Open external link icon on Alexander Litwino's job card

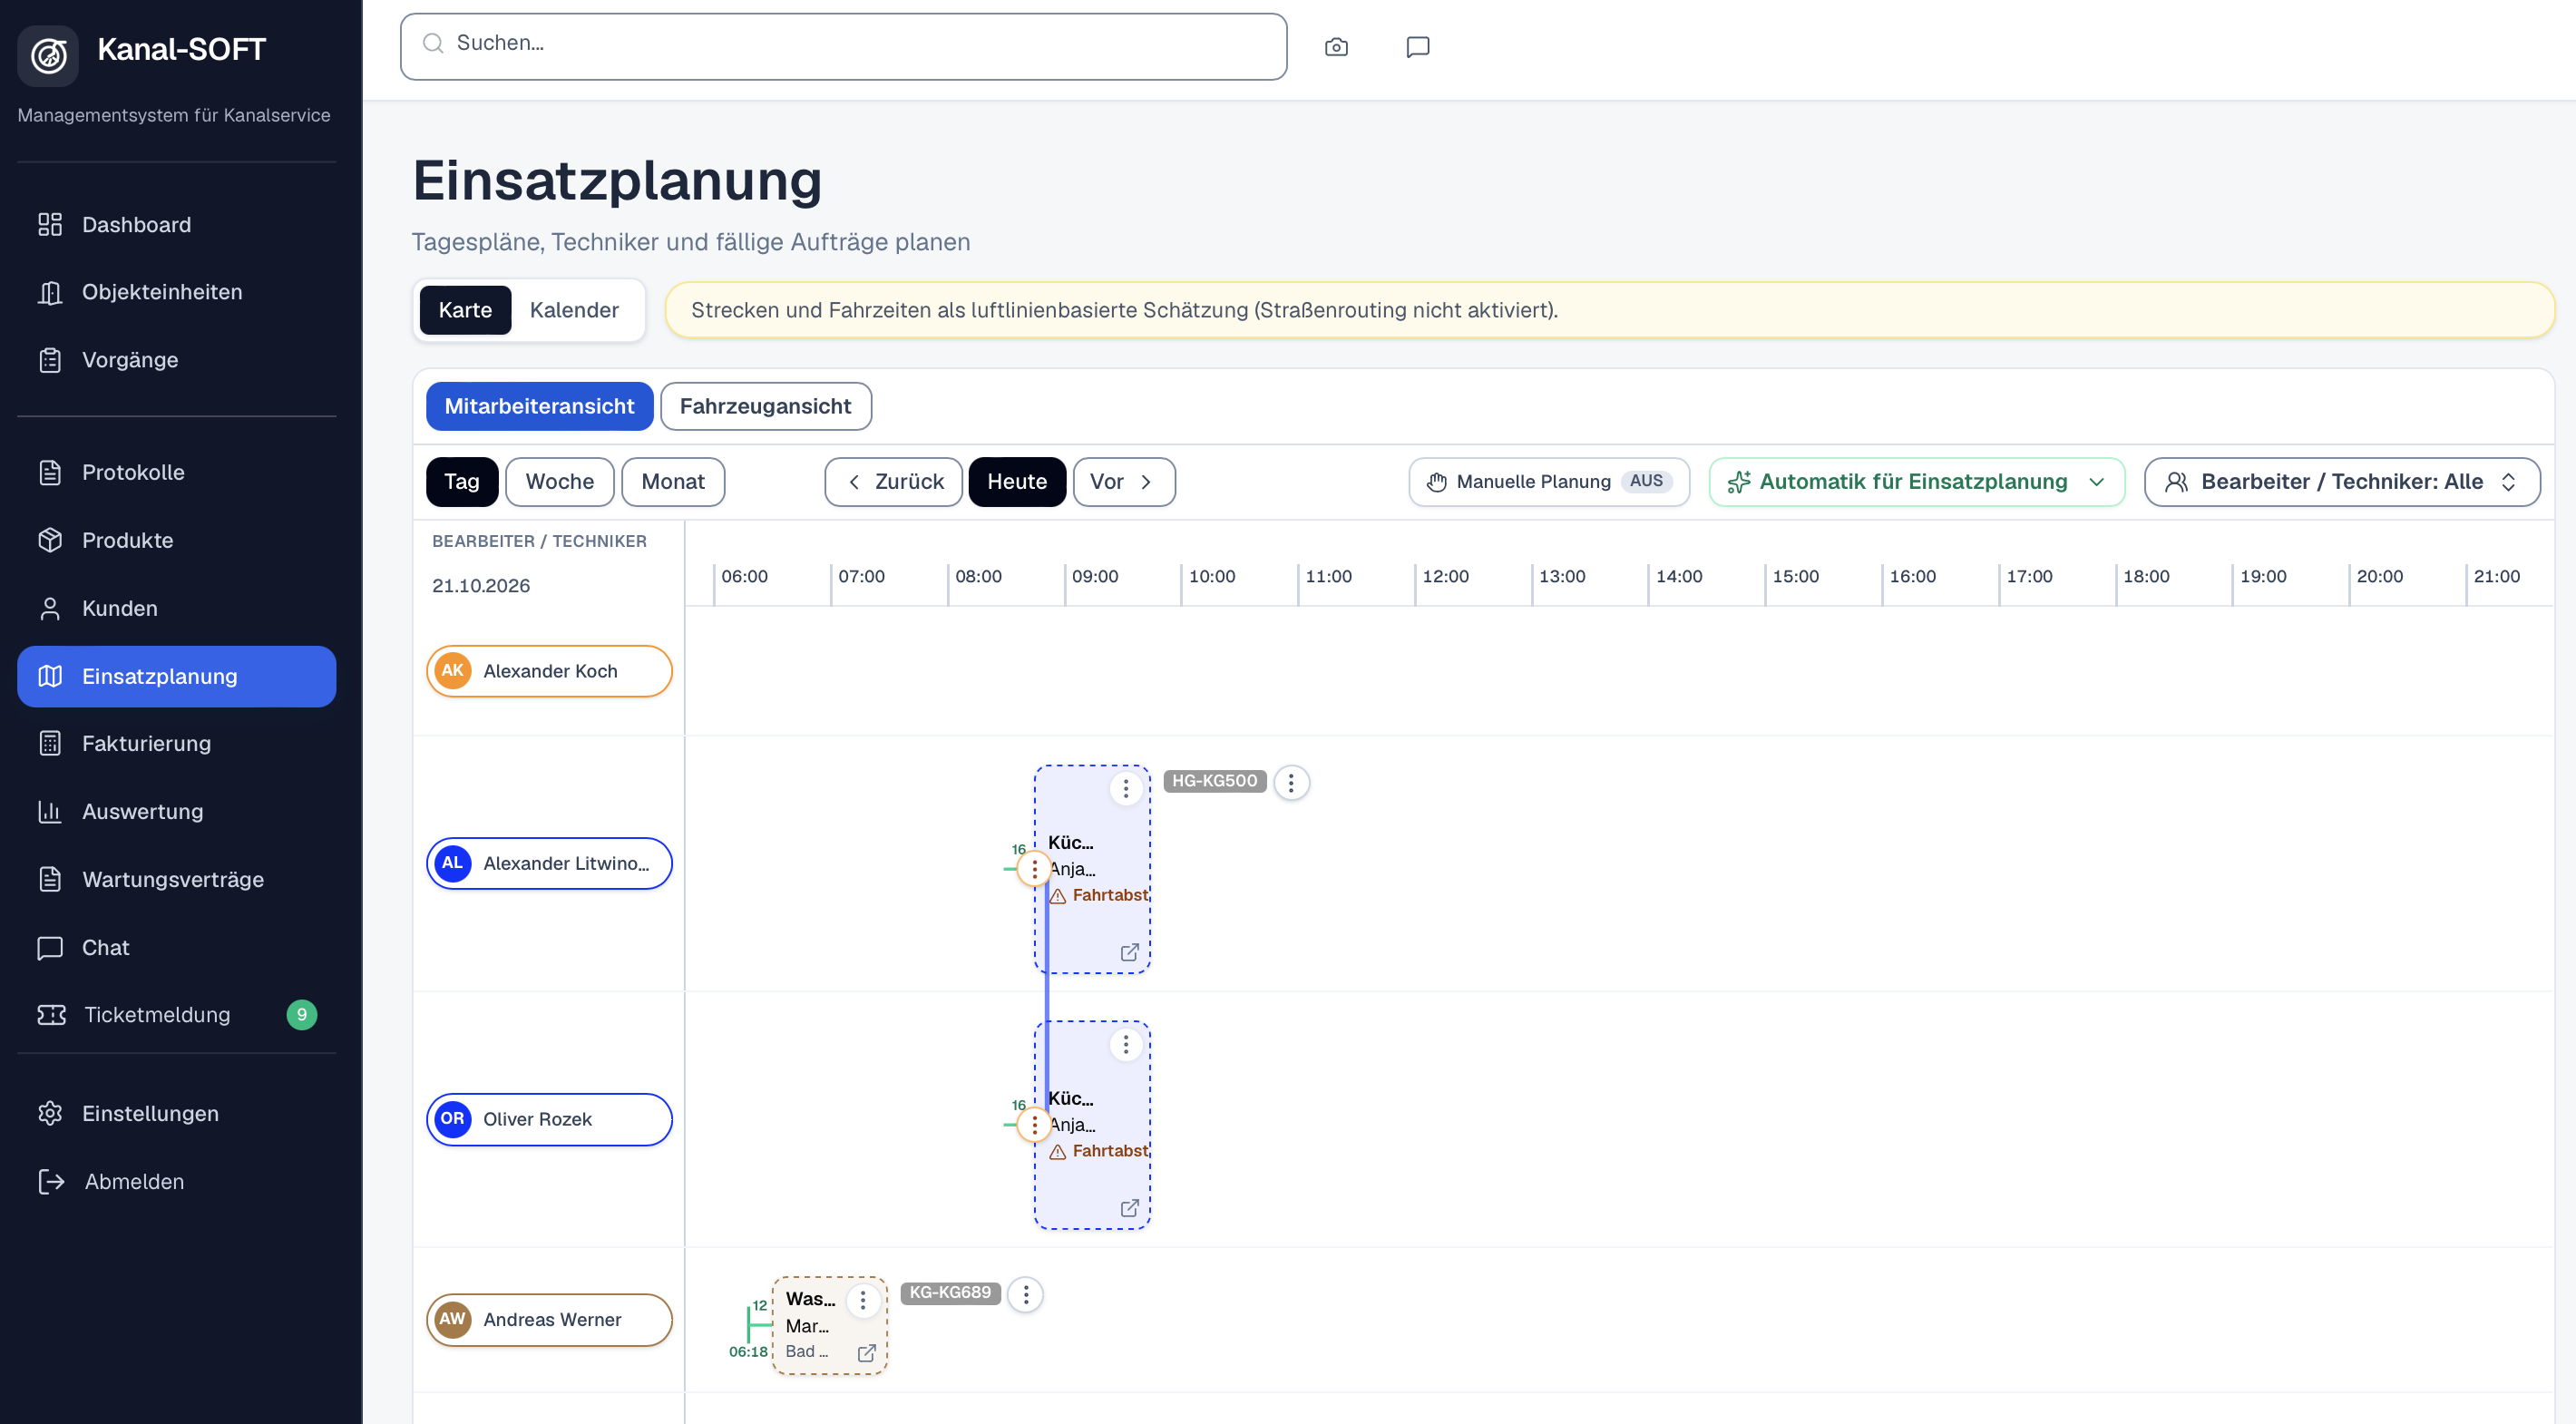[1129, 952]
